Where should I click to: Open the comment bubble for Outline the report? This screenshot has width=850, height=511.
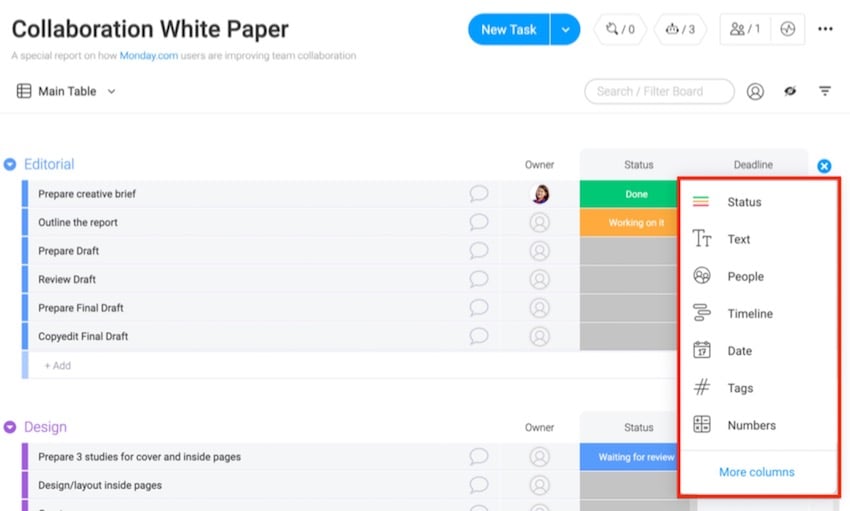(x=479, y=222)
